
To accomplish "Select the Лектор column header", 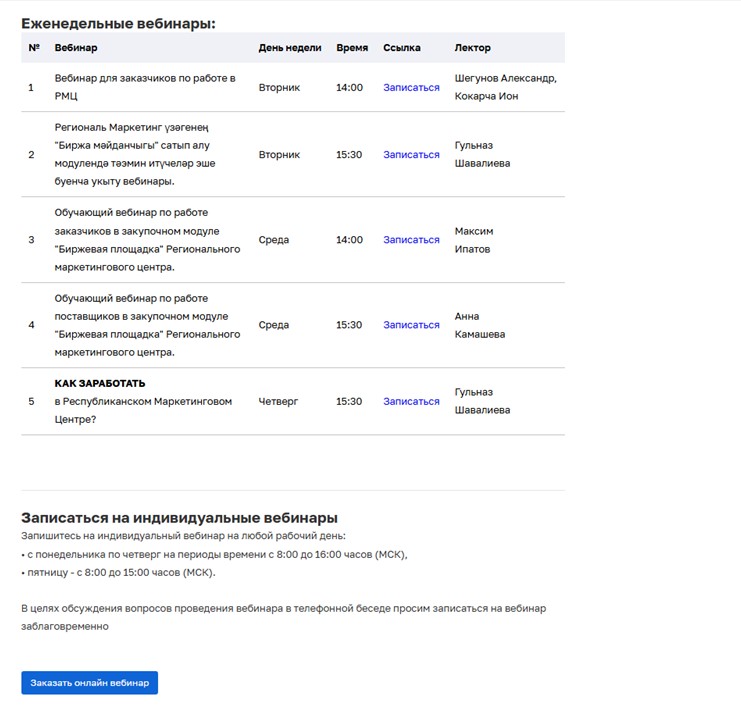I will click(x=473, y=48).
